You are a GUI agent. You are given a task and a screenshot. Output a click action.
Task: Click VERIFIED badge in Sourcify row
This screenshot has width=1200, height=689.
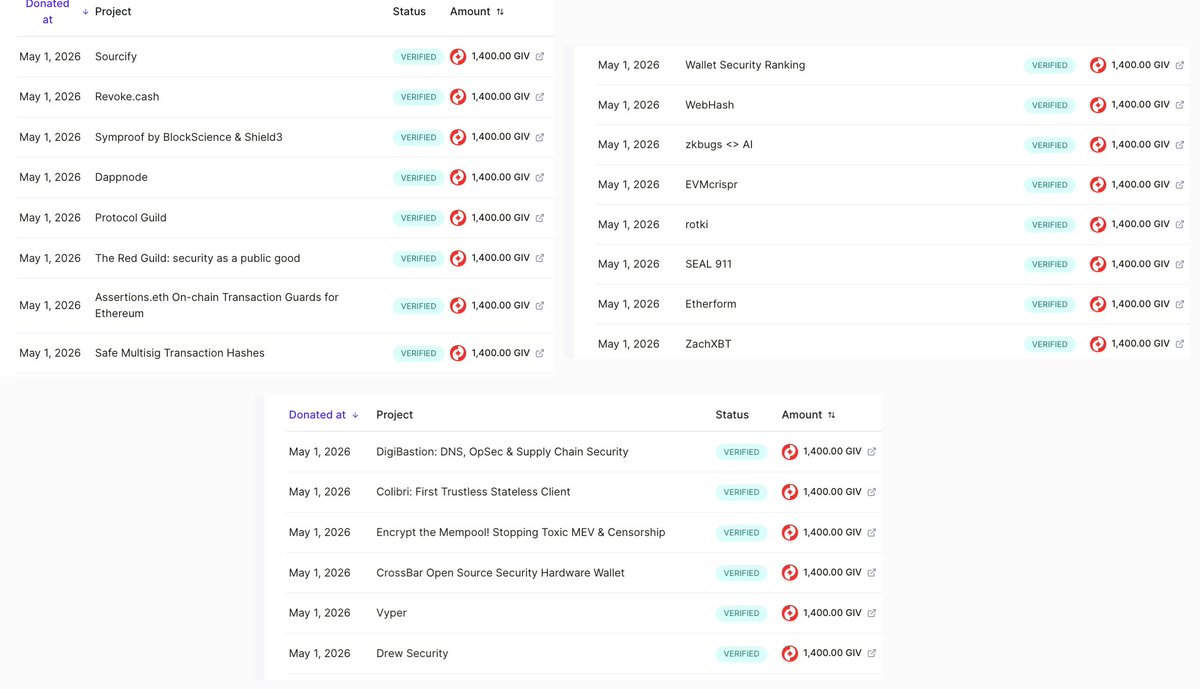tap(419, 57)
